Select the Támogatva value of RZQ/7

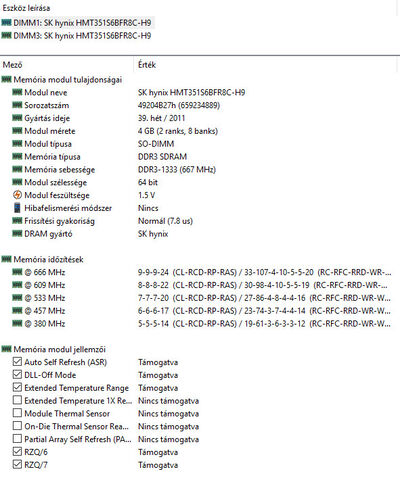(158, 465)
